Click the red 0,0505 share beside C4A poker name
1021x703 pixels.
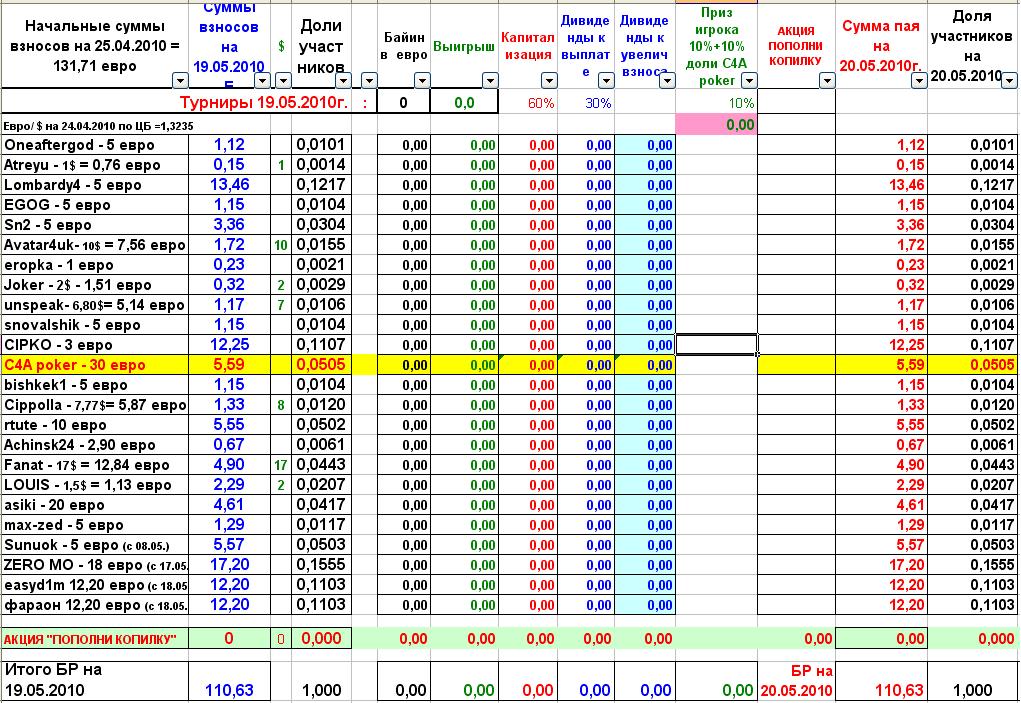pyautogui.click(x=321, y=365)
